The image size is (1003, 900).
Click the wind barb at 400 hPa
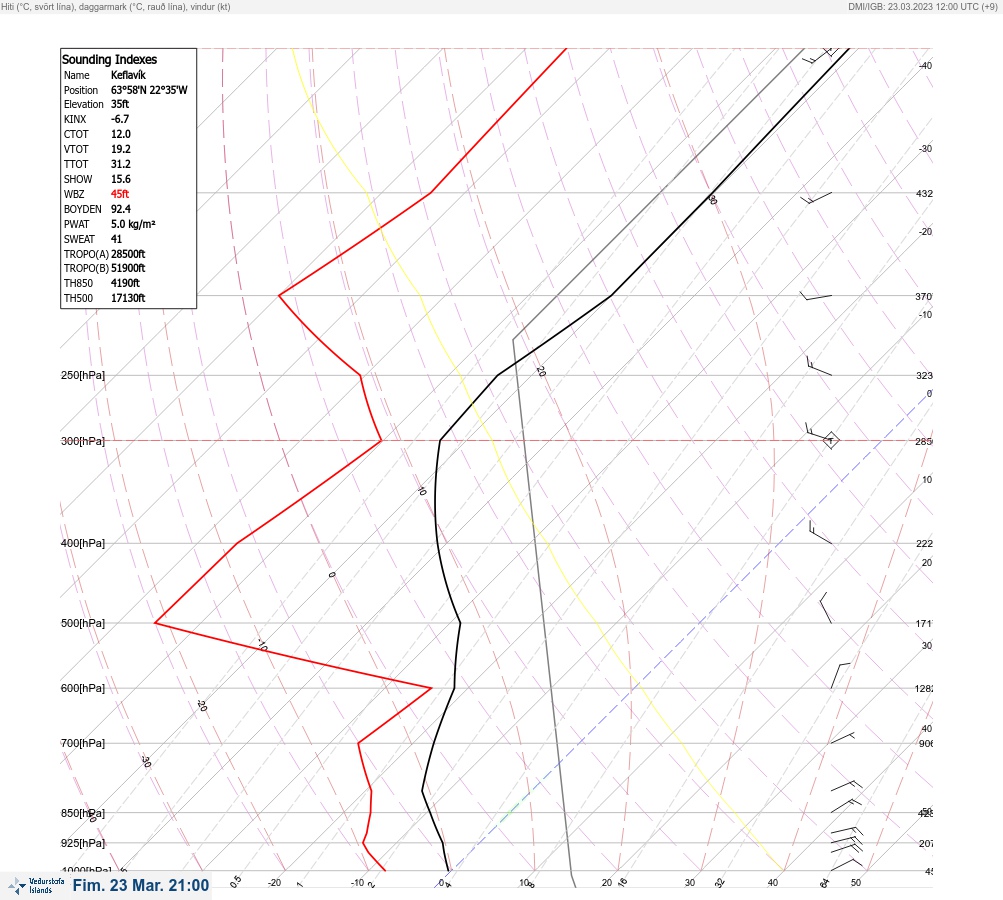pos(820,532)
